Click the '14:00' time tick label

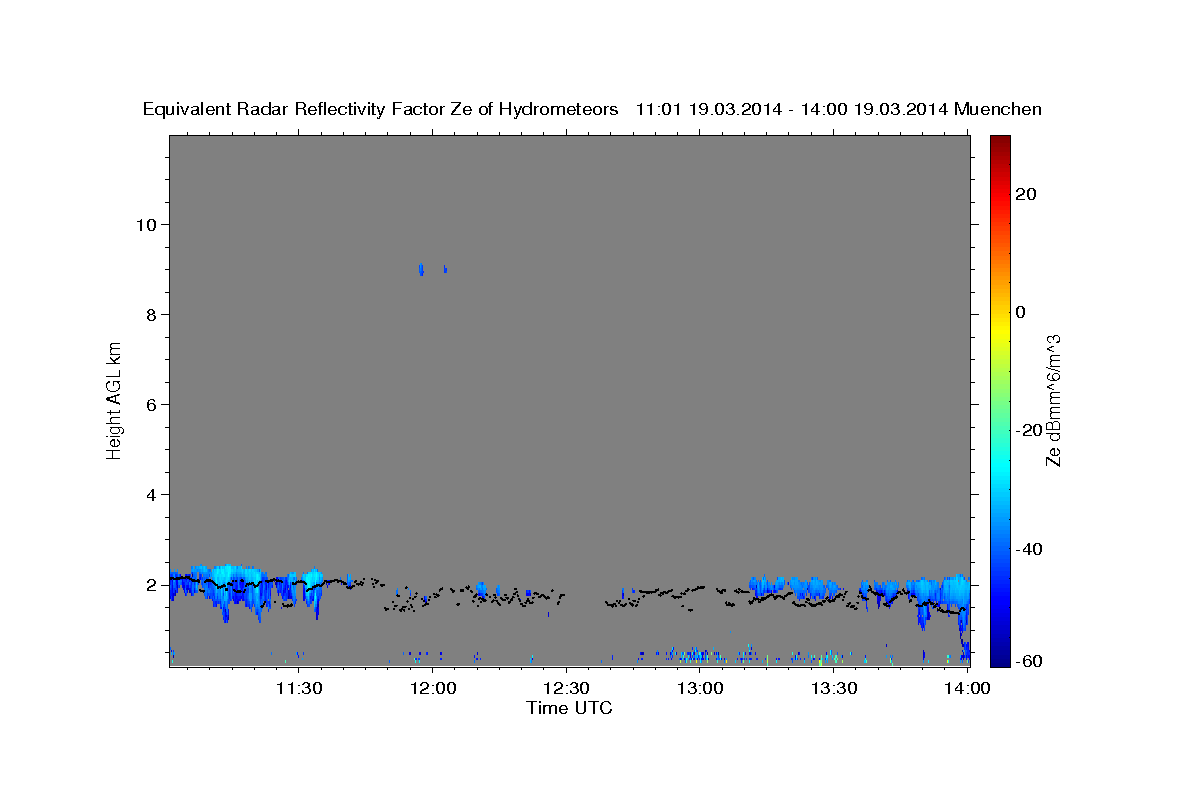pyautogui.click(x=967, y=688)
